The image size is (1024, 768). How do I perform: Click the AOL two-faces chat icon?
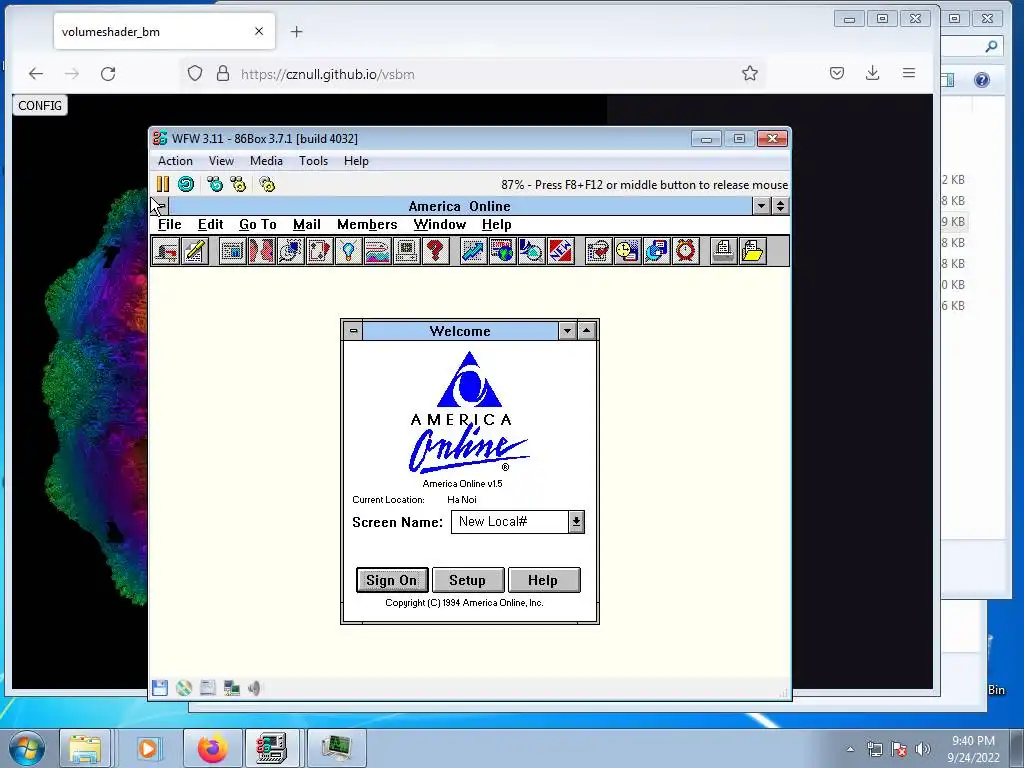coord(261,251)
